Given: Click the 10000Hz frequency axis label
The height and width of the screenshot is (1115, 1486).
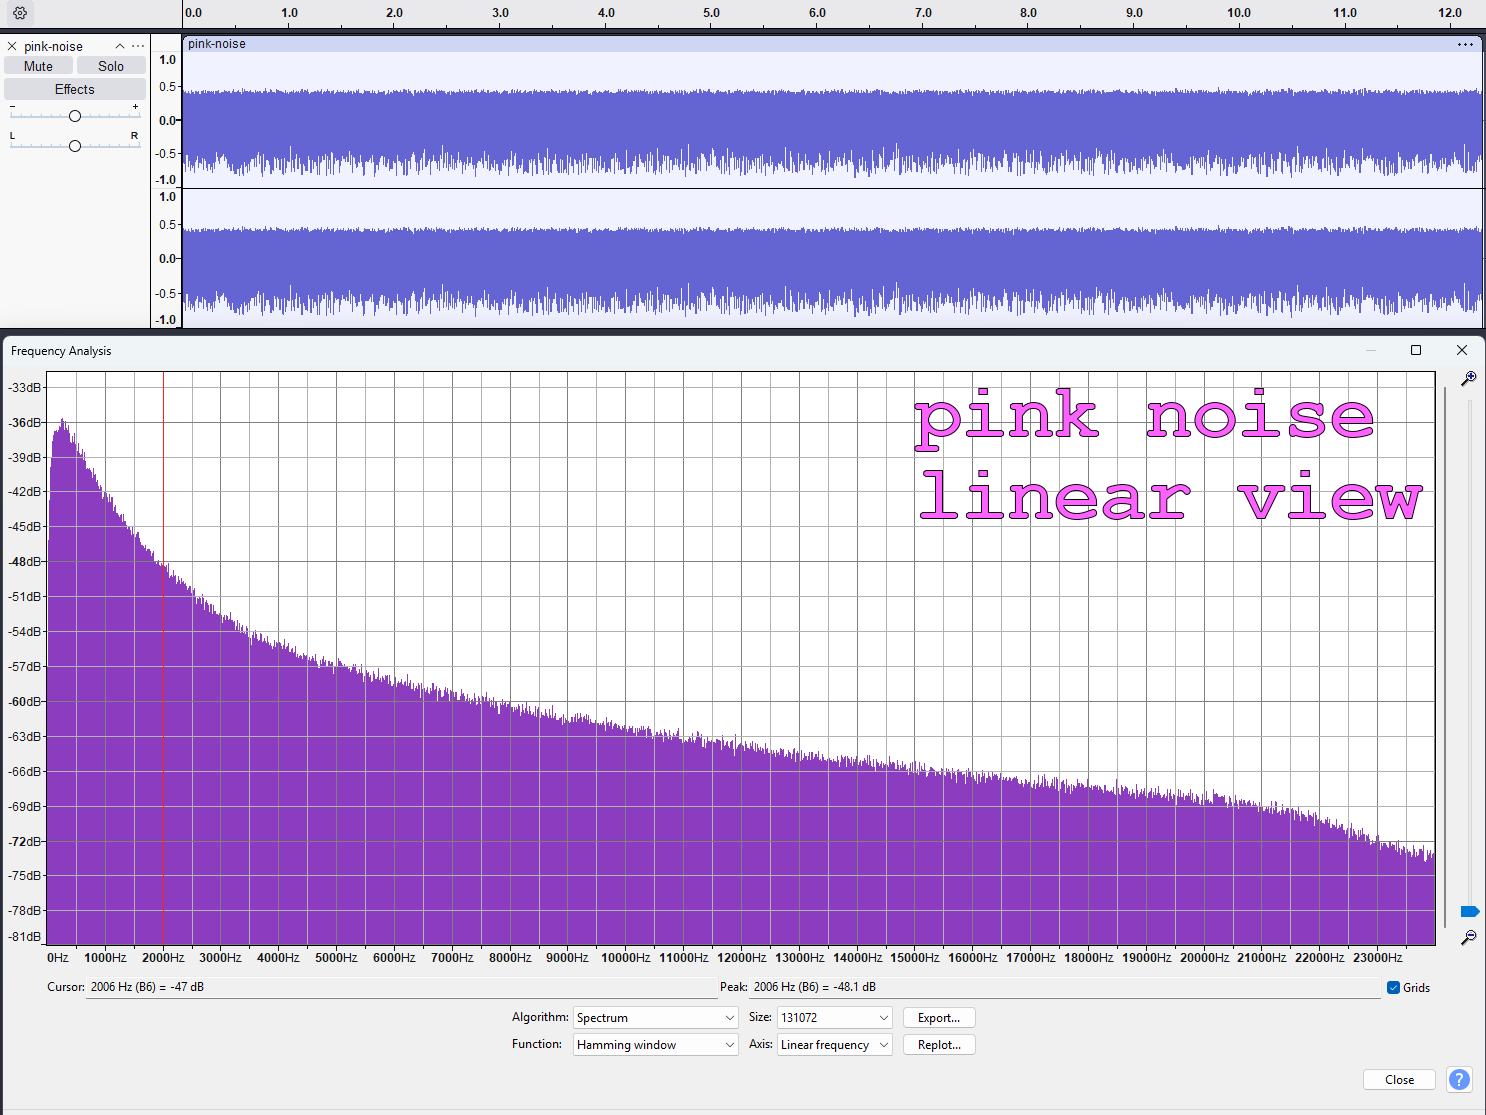Looking at the screenshot, I should pyautogui.click(x=625, y=957).
